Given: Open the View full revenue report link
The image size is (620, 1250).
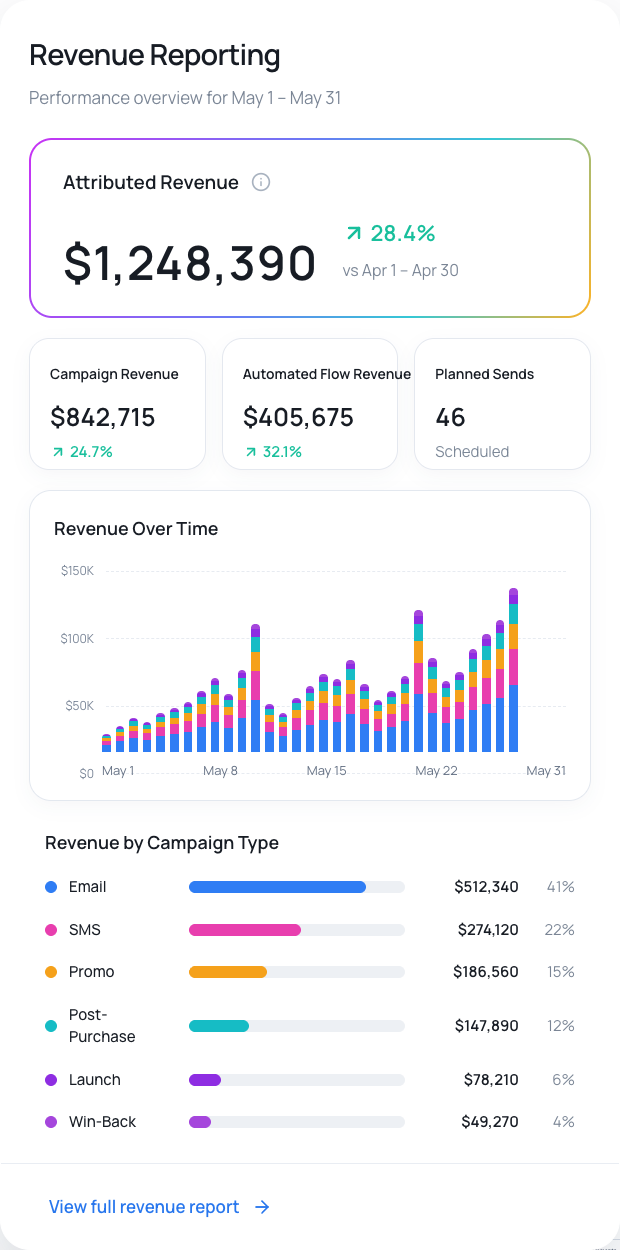Looking at the screenshot, I should pos(160,1207).
